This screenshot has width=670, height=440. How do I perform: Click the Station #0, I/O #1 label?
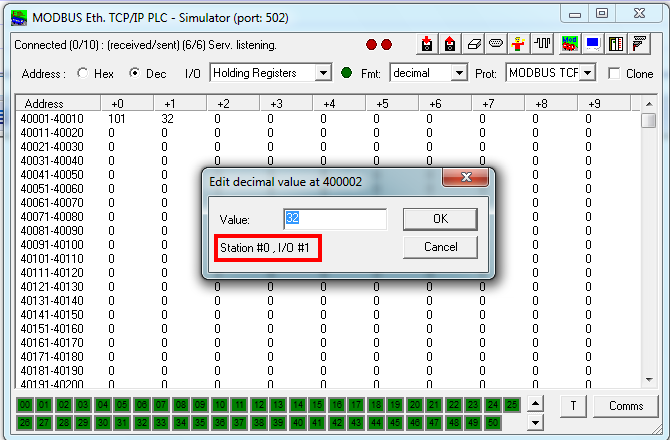(264, 248)
